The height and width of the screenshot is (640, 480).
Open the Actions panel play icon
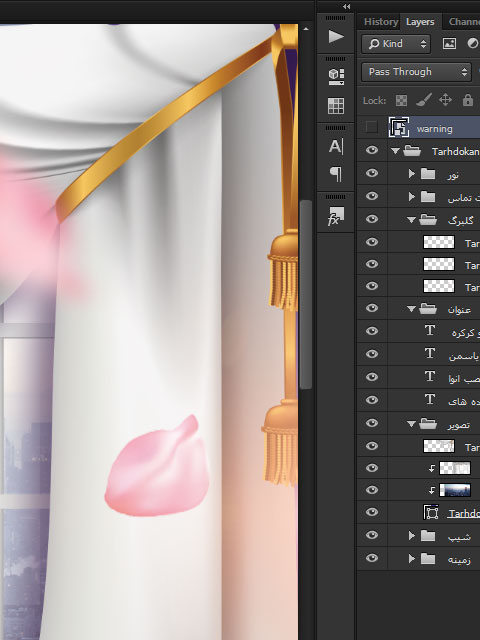(x=336, y=36)
